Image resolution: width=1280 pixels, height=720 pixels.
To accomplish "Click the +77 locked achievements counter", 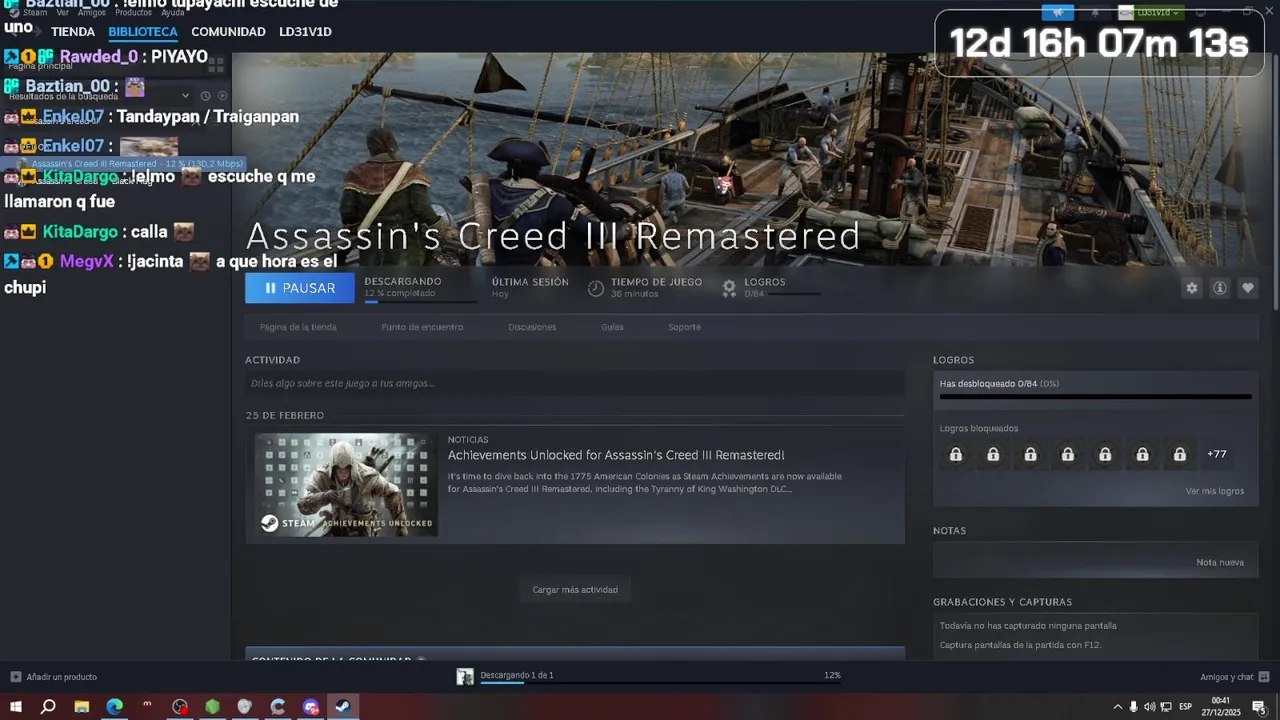I will coord(1216,454).
